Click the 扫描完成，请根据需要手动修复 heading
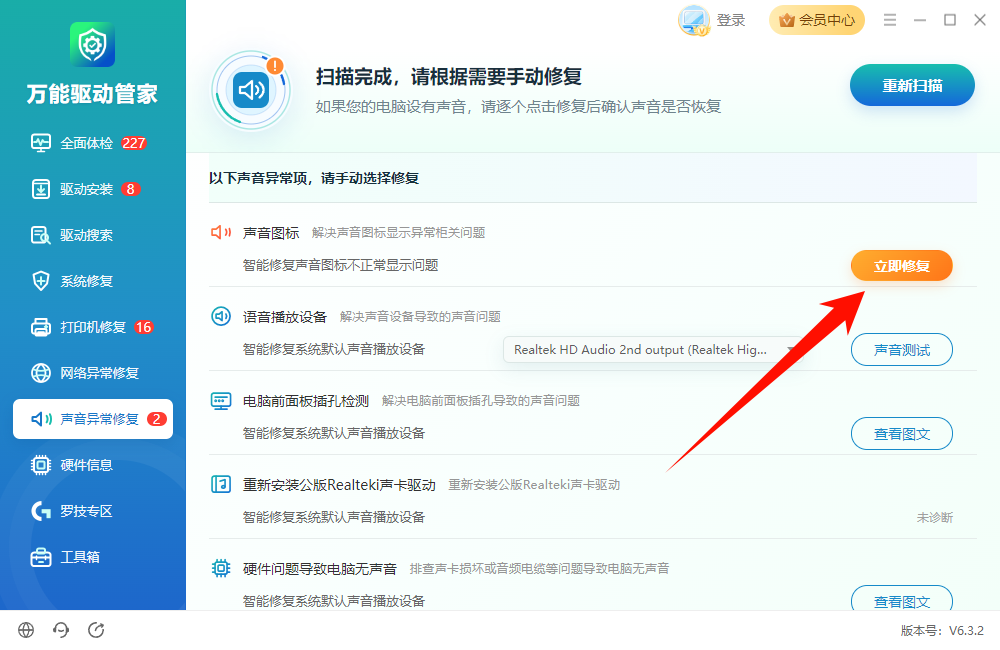 click(449, 77)
